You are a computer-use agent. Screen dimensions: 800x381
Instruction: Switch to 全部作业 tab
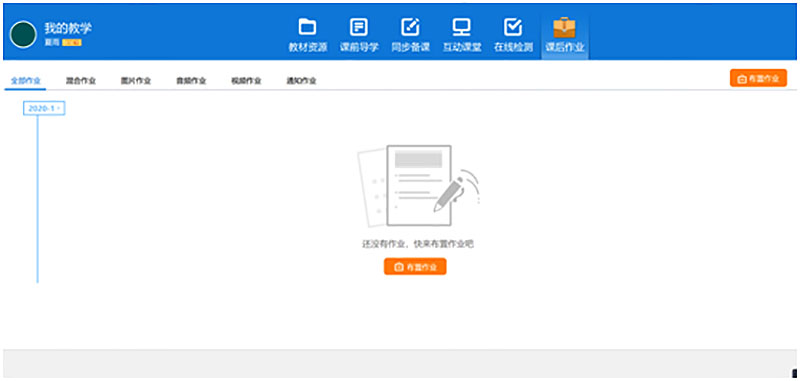pyautogui.click(x=26, y=81)
